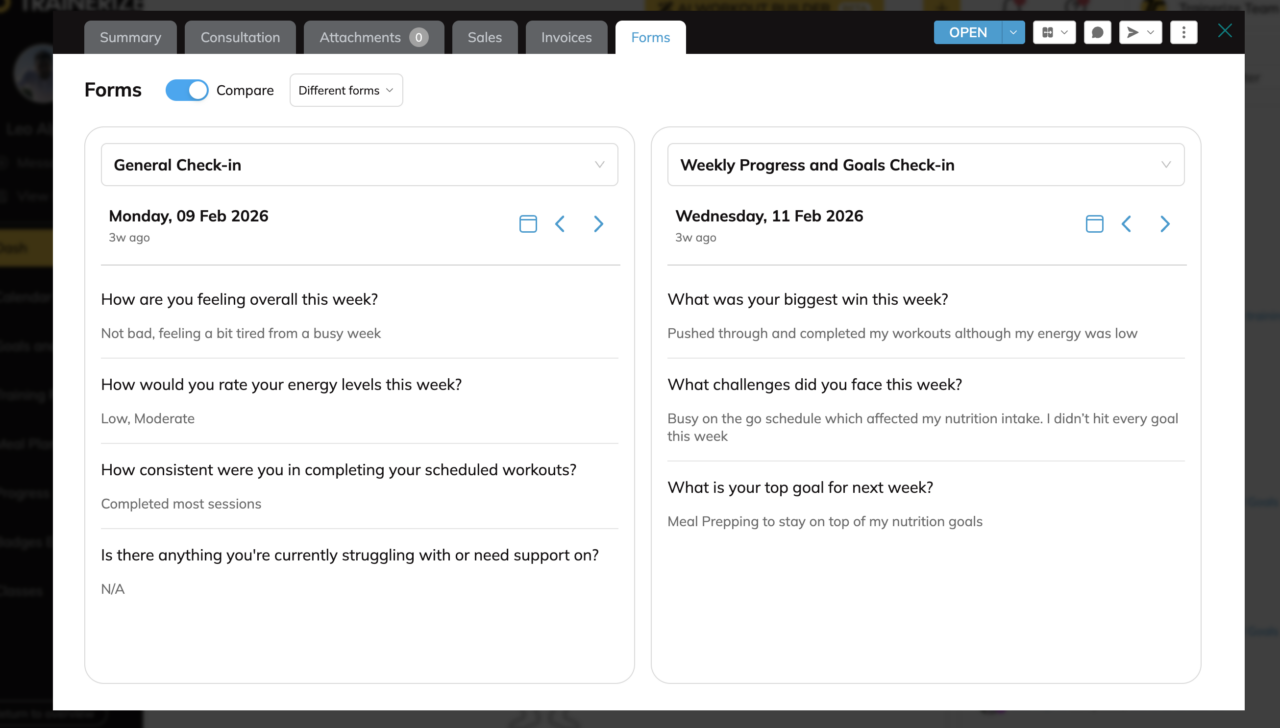Open the Different forms dropdown

tap(346, 90)
